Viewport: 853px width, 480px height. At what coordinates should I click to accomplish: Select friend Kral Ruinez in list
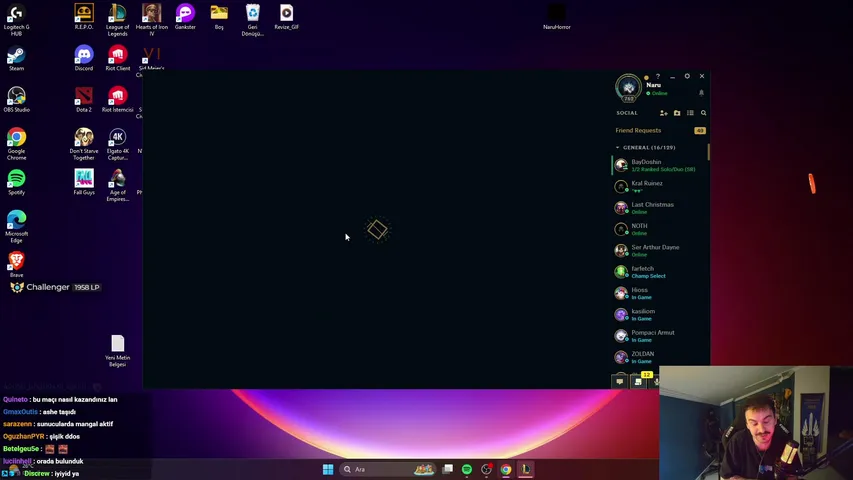pos(659,186)
